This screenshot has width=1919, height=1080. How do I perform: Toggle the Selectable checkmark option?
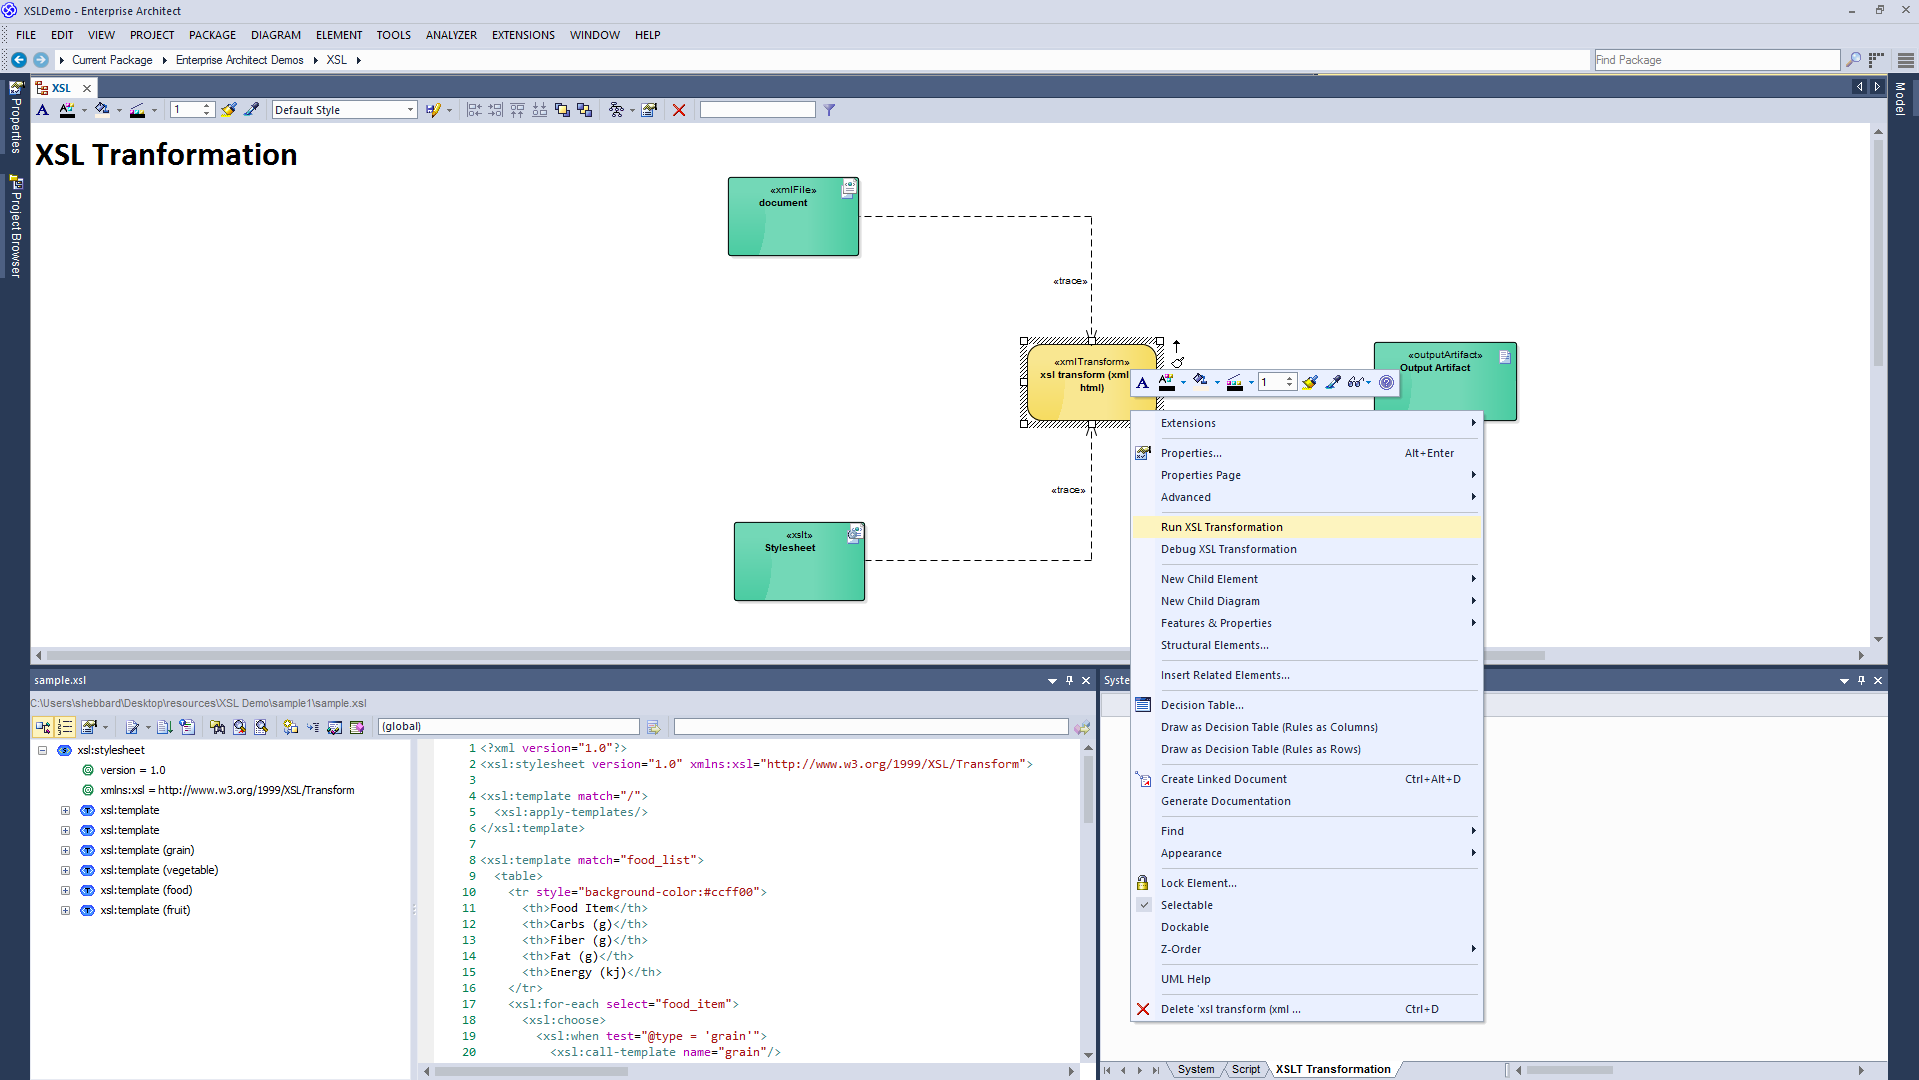[x=1306, y=905]
